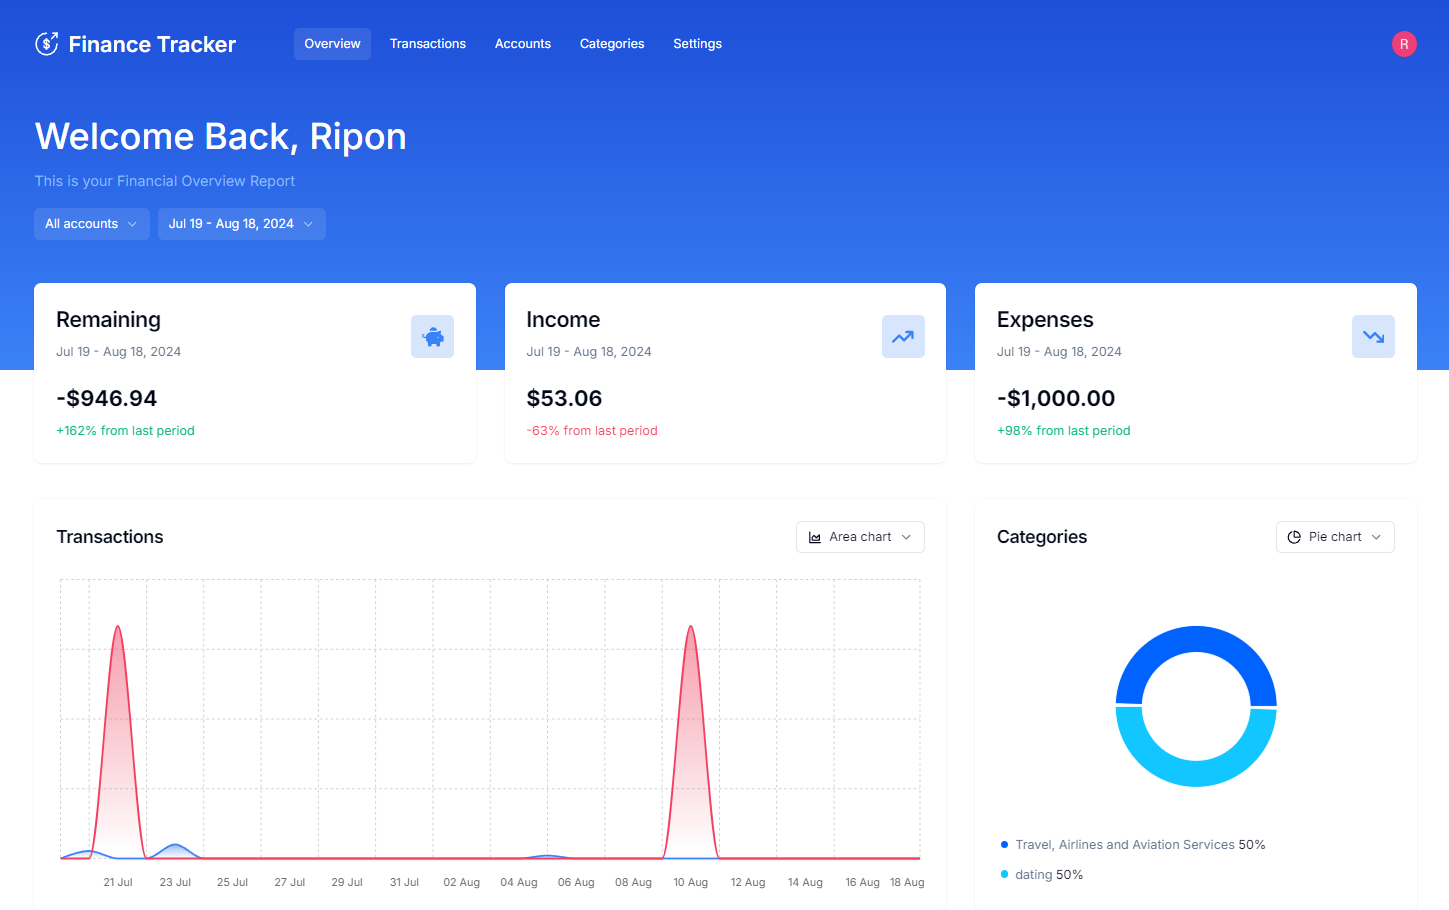This screenshot has height=910, width=1449.
Task: Click the blue dot beside dating label
Action: [1005, 874]
